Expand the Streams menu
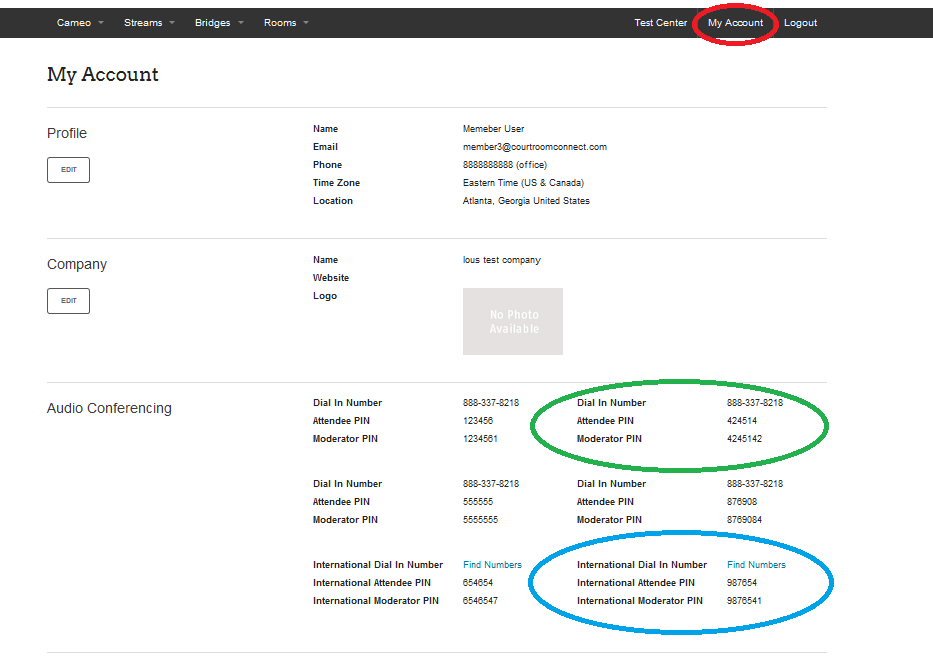This screenshot has height=667, width=933. click(x=149, y=23)
